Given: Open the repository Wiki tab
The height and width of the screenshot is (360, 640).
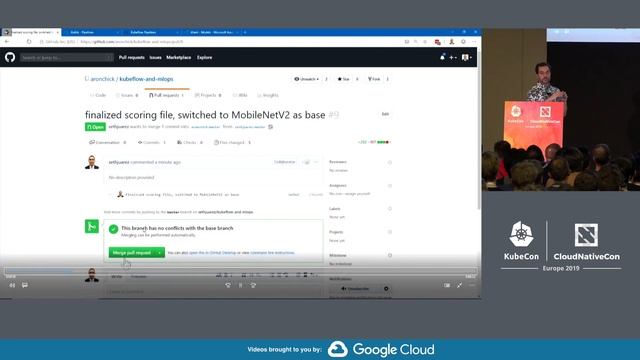Looking at the screenshot, I should (240, 95).
